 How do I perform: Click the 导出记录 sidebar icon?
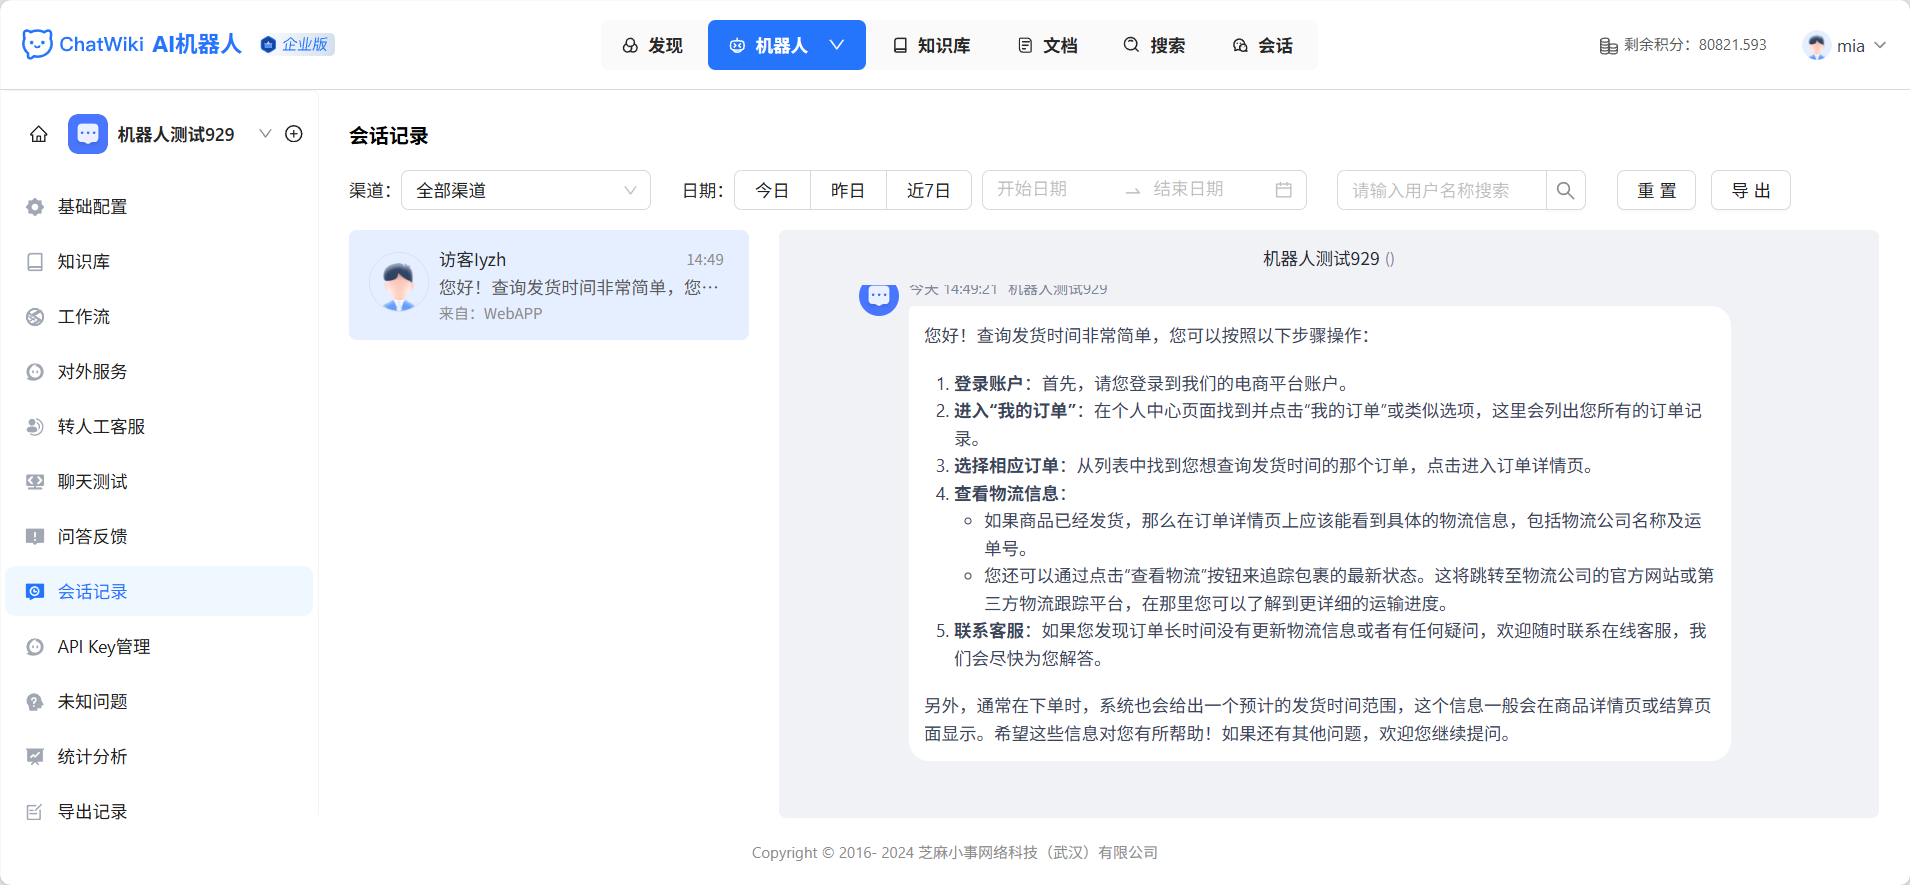35,812
